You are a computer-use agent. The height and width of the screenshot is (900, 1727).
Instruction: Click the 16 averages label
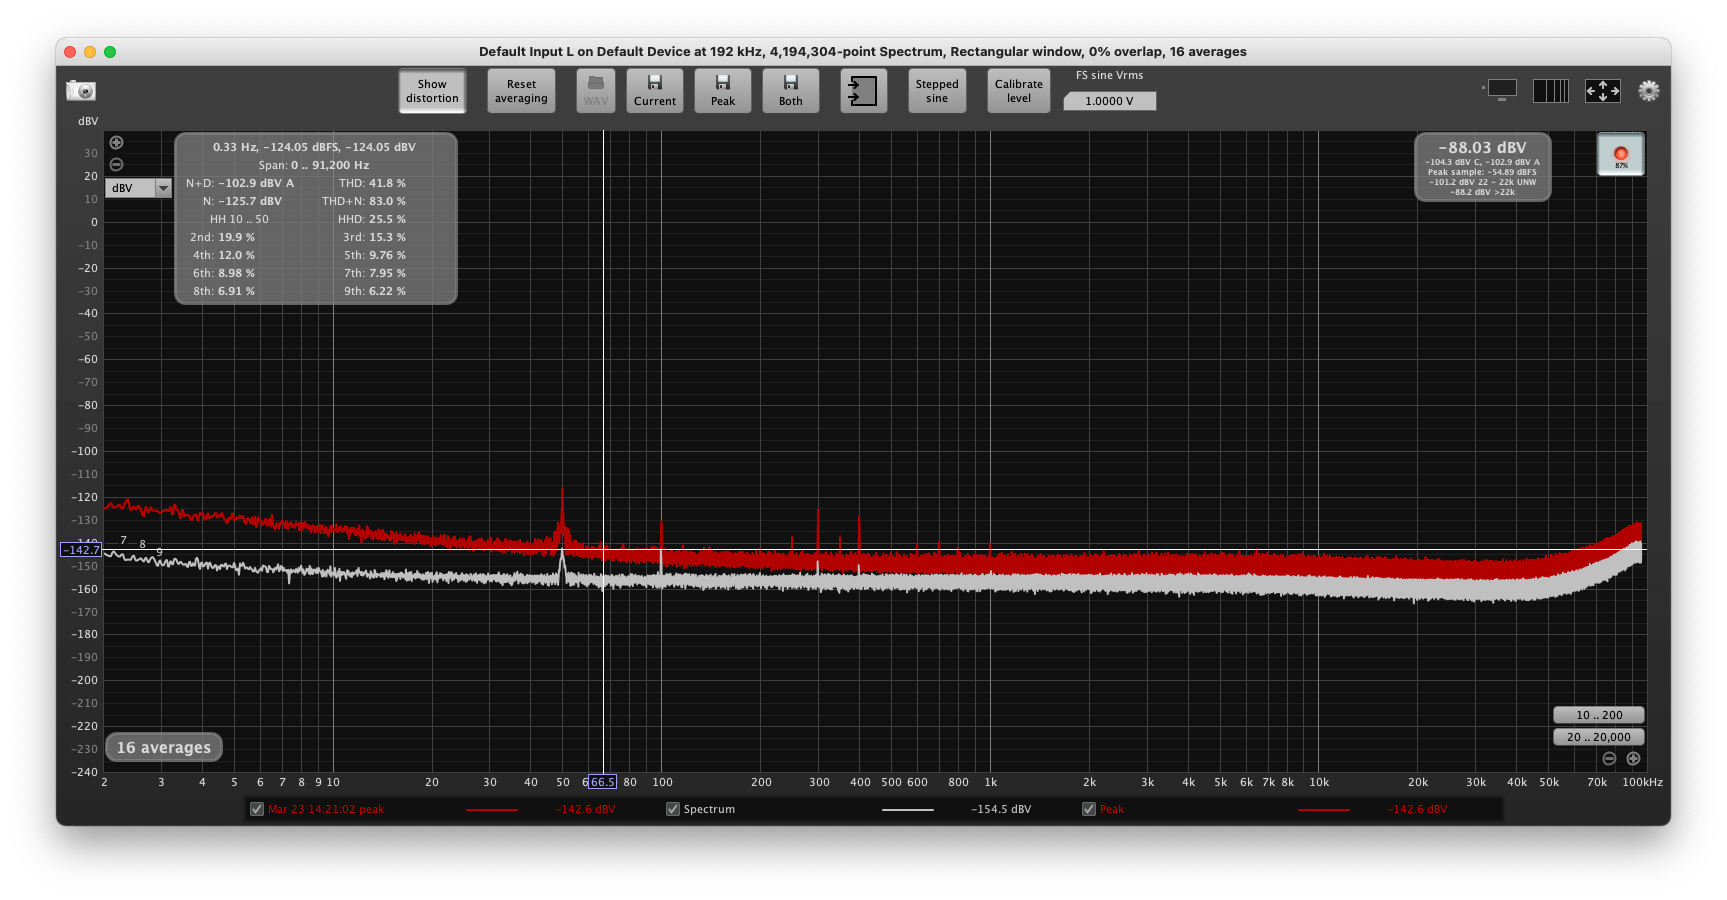[x=164, y=747]
